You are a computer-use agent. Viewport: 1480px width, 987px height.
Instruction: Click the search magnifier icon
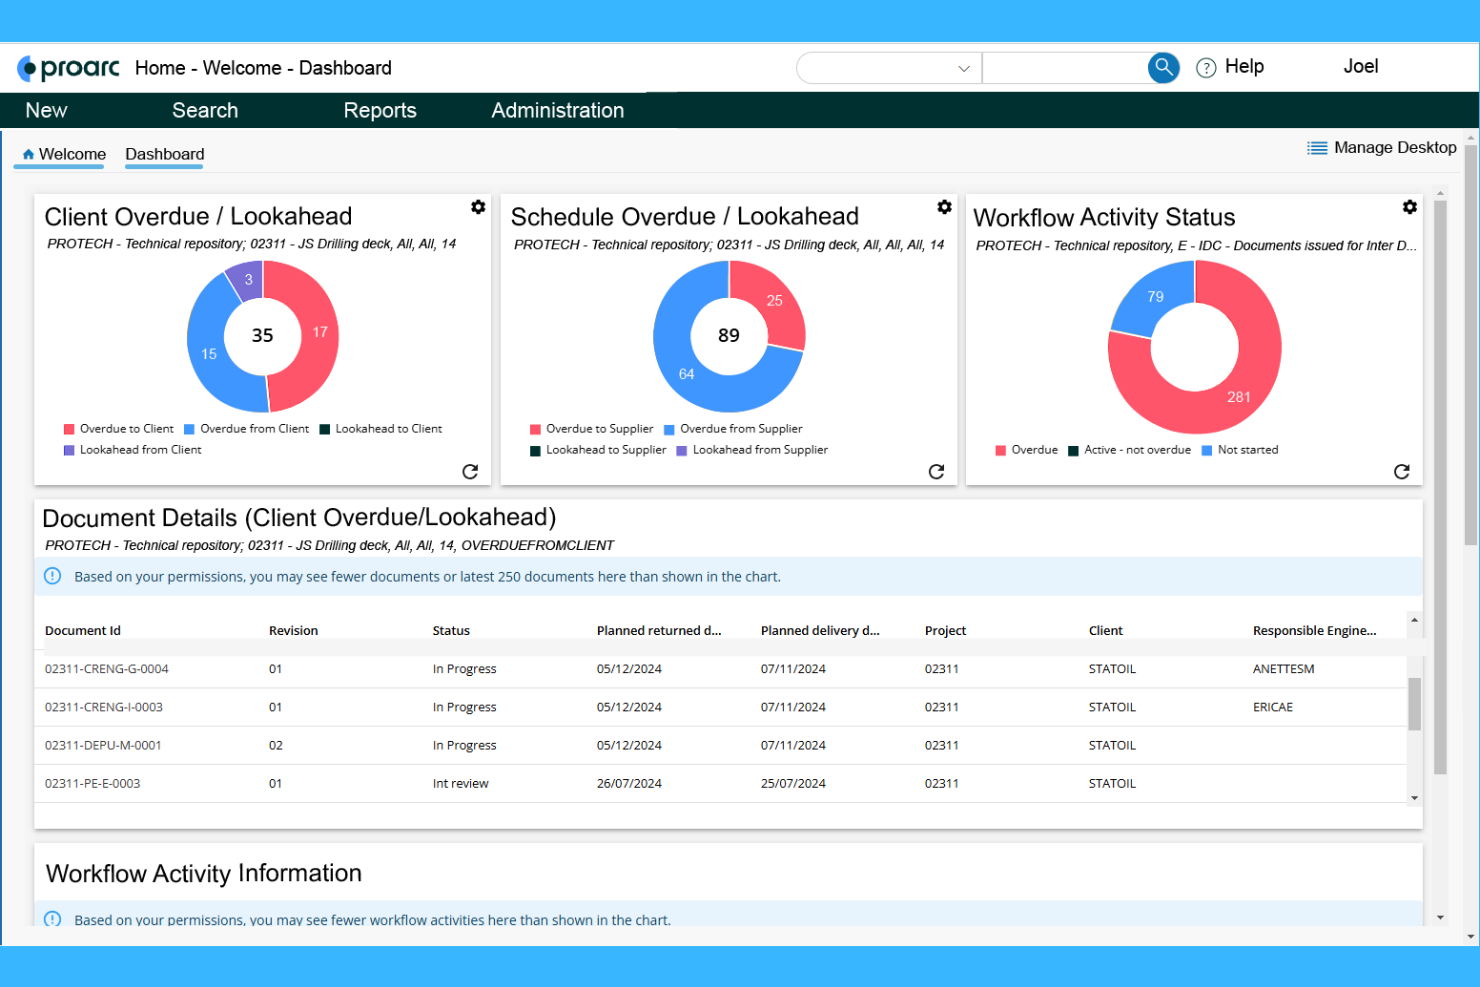tap(1162, 67)
